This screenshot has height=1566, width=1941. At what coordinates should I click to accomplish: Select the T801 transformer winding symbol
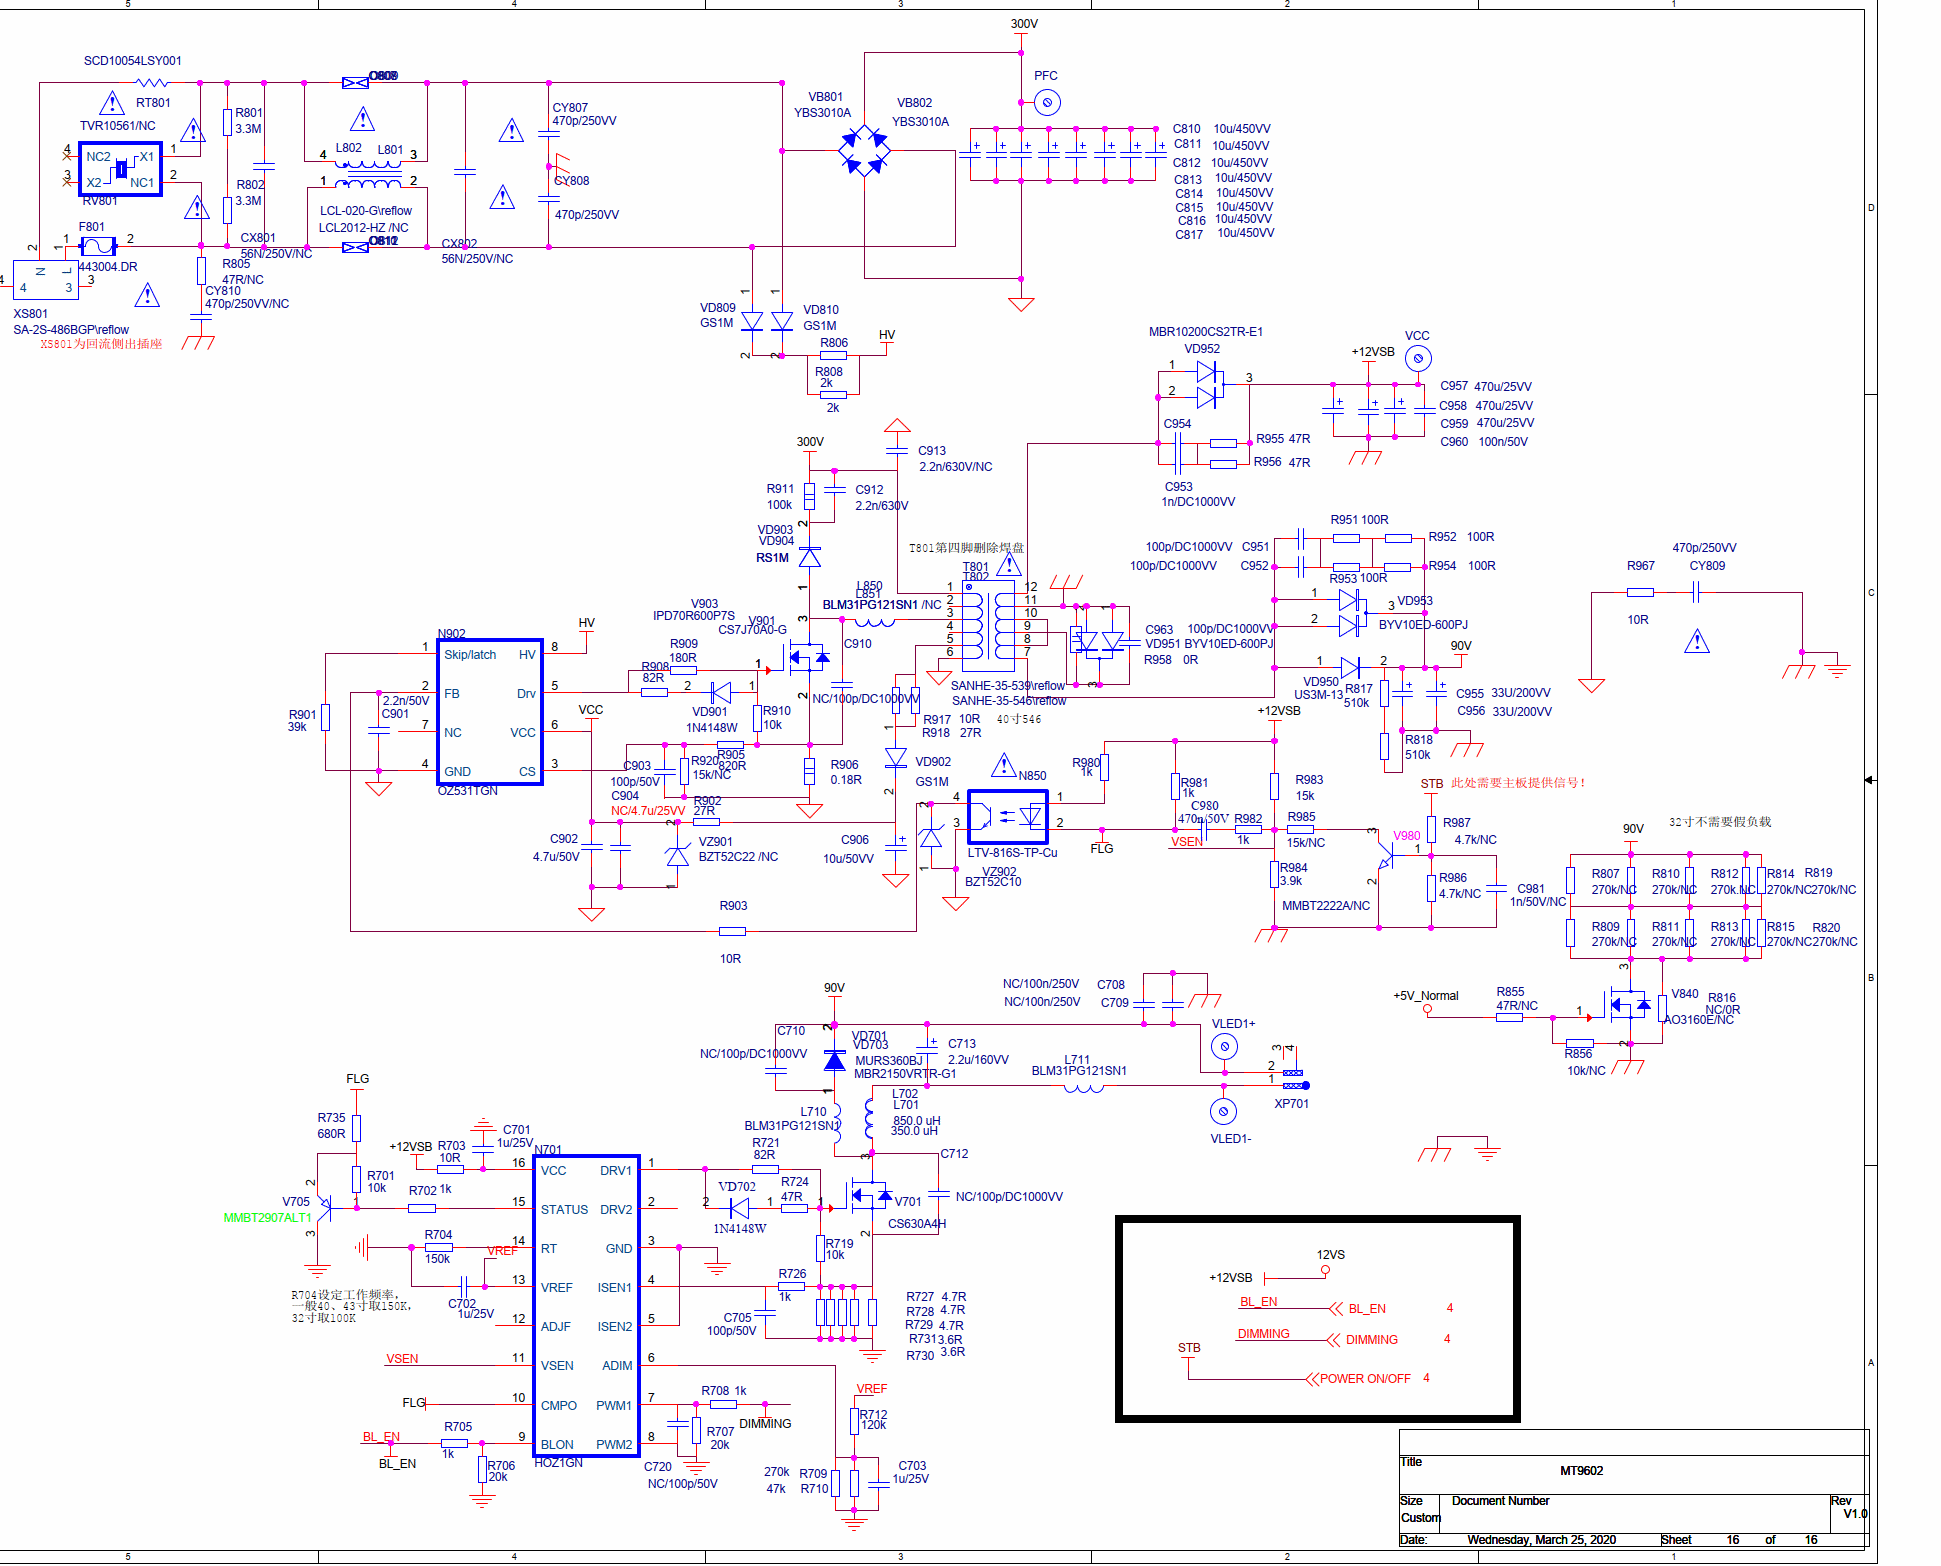[990, 625]
